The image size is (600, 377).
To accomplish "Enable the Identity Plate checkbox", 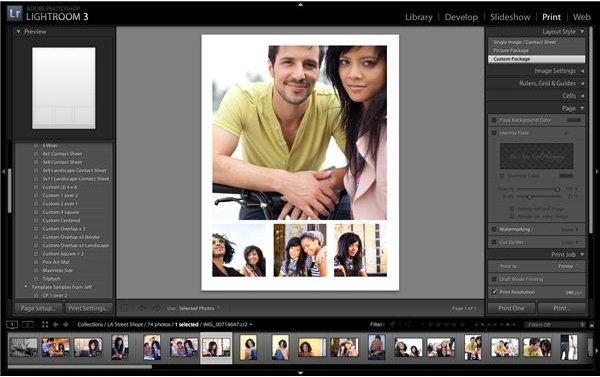I will coord(494,133).
